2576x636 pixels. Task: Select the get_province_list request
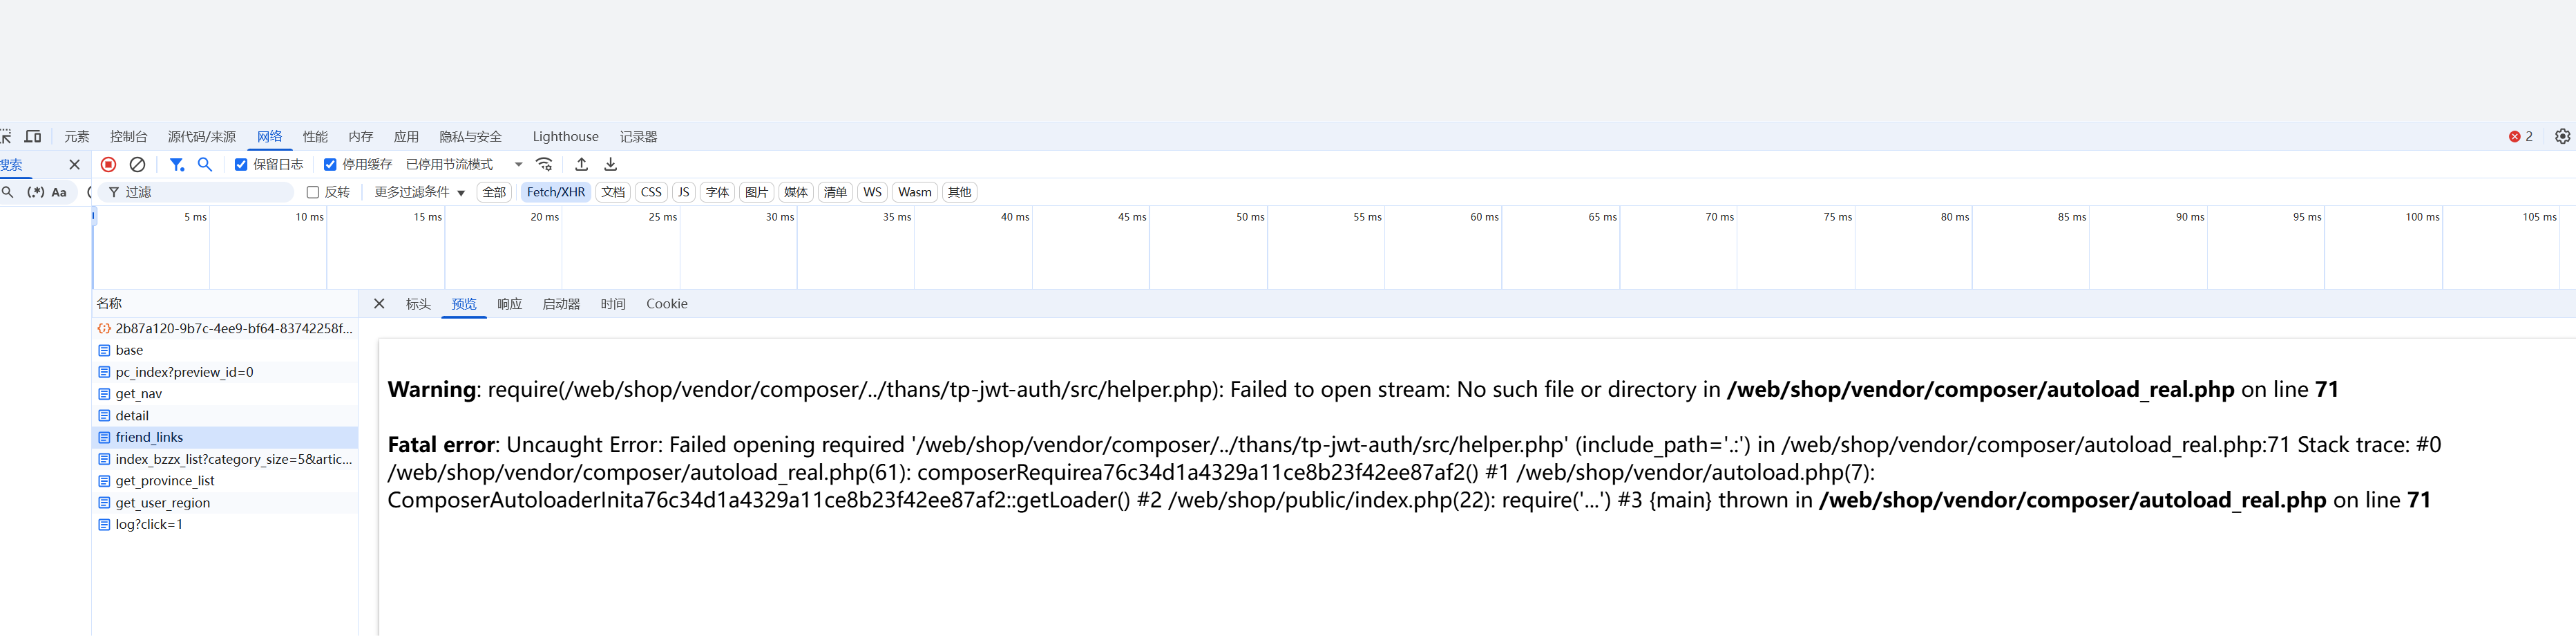click(225, 481)
